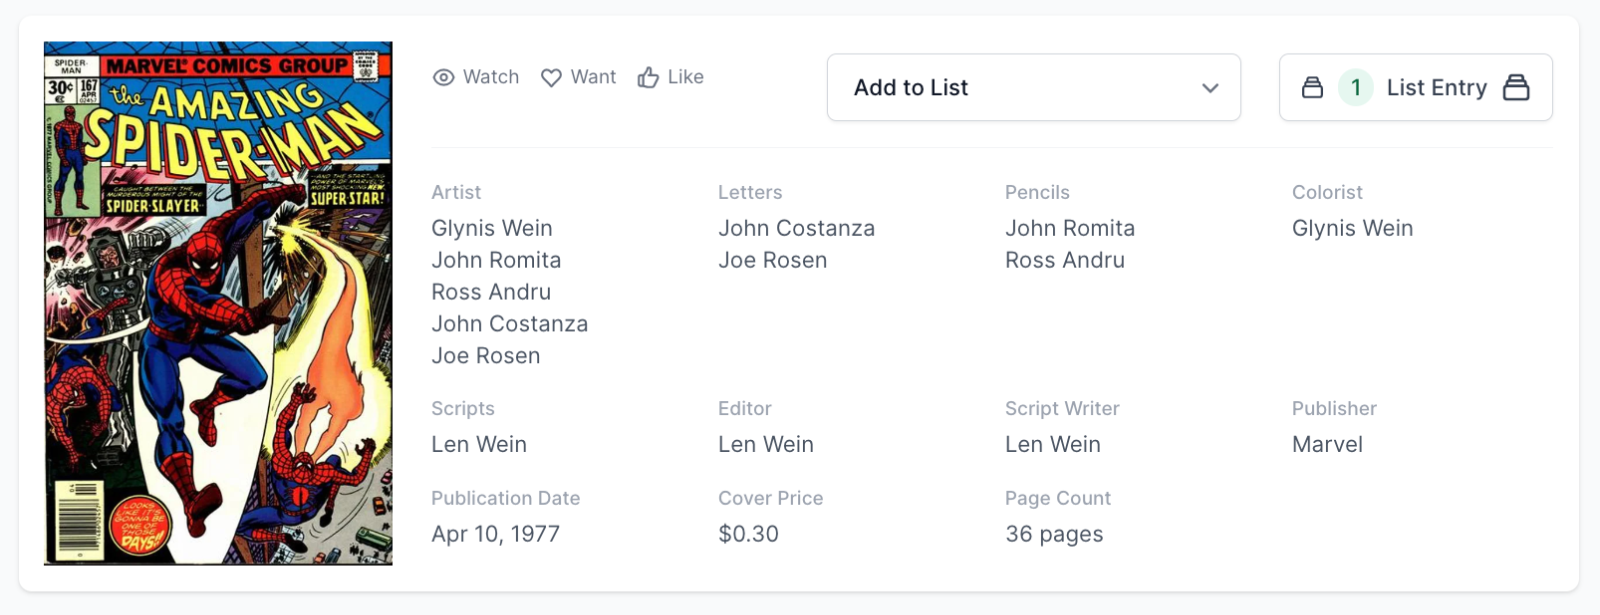1600x615 pixels.
Task: Click the thumbs-up Like icon
Action: (648, 78)
